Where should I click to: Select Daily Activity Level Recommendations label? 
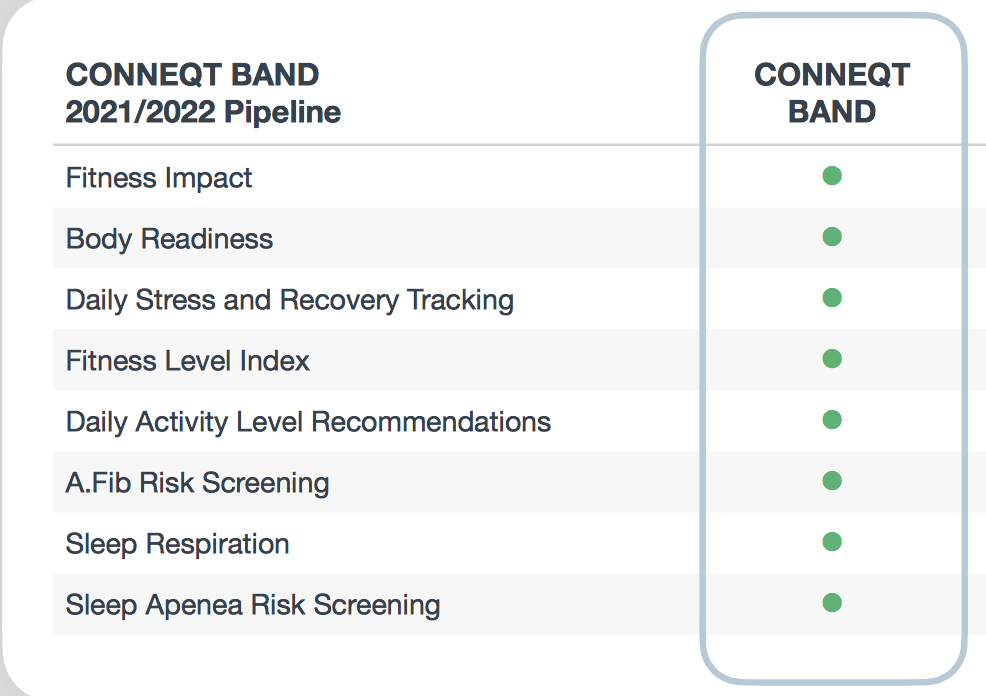tap(308, 422)
